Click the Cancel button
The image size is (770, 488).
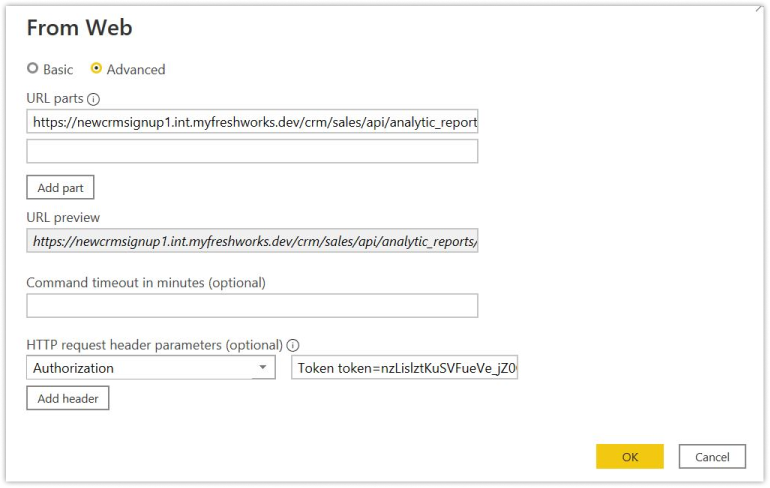(x=712, y=457)
